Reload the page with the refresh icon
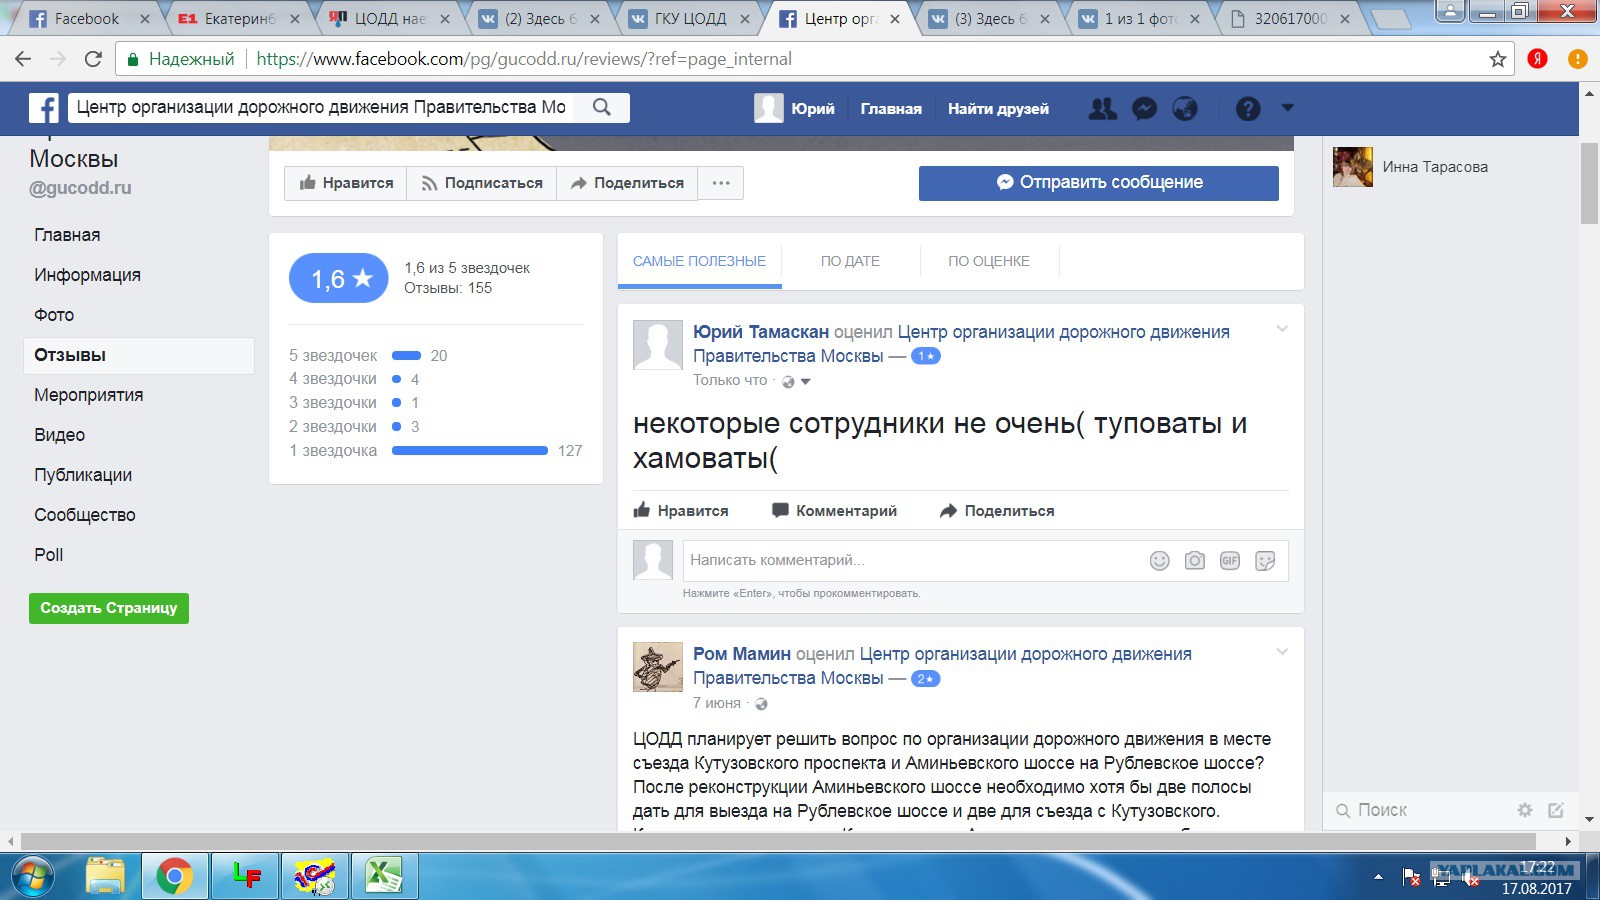This screenshot has height=900, width=1600. 93,59
